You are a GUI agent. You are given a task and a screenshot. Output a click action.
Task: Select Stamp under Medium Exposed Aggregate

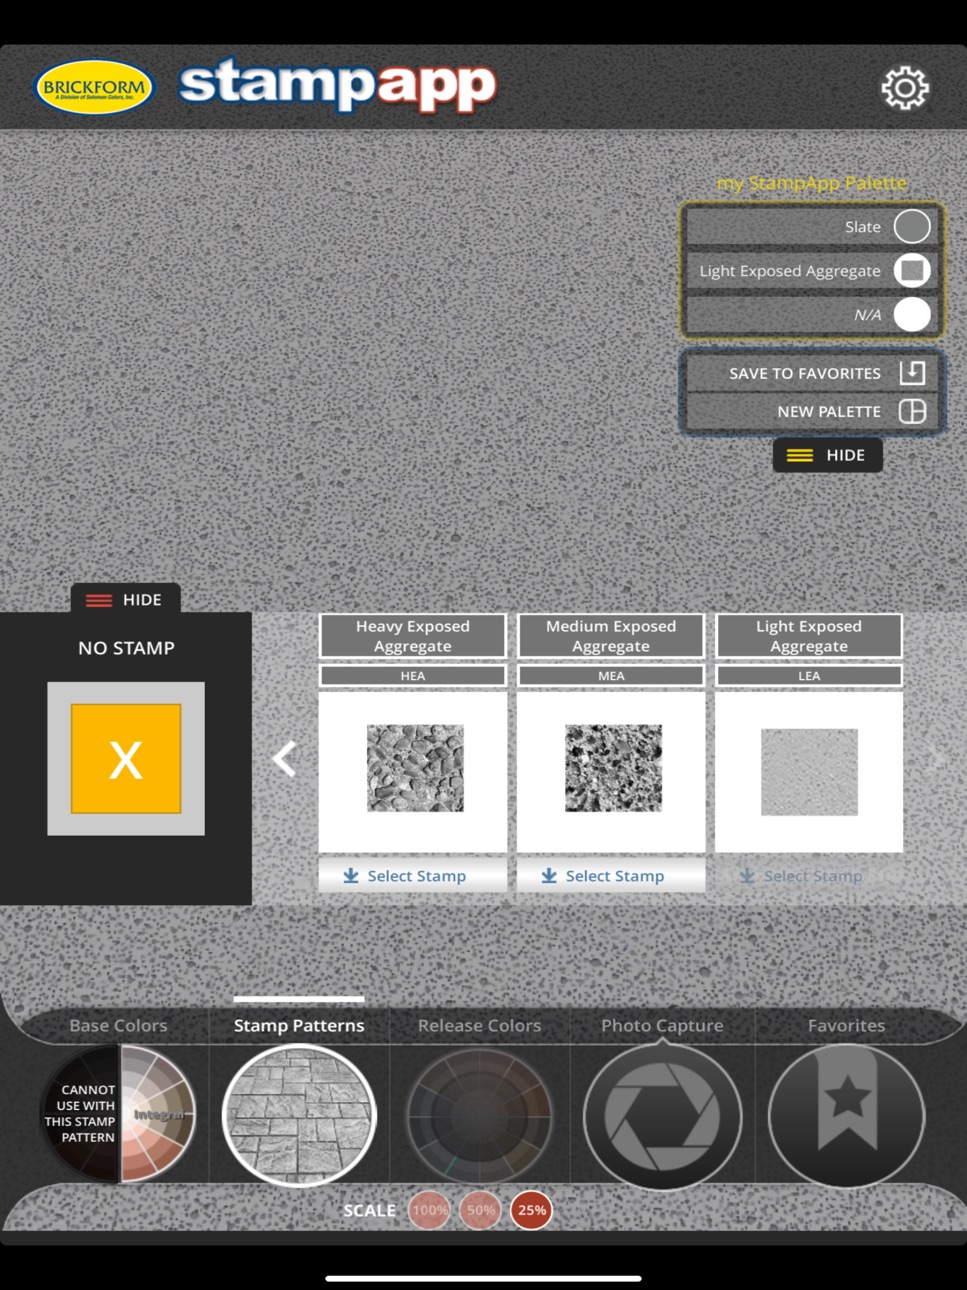tap(611, 875)
